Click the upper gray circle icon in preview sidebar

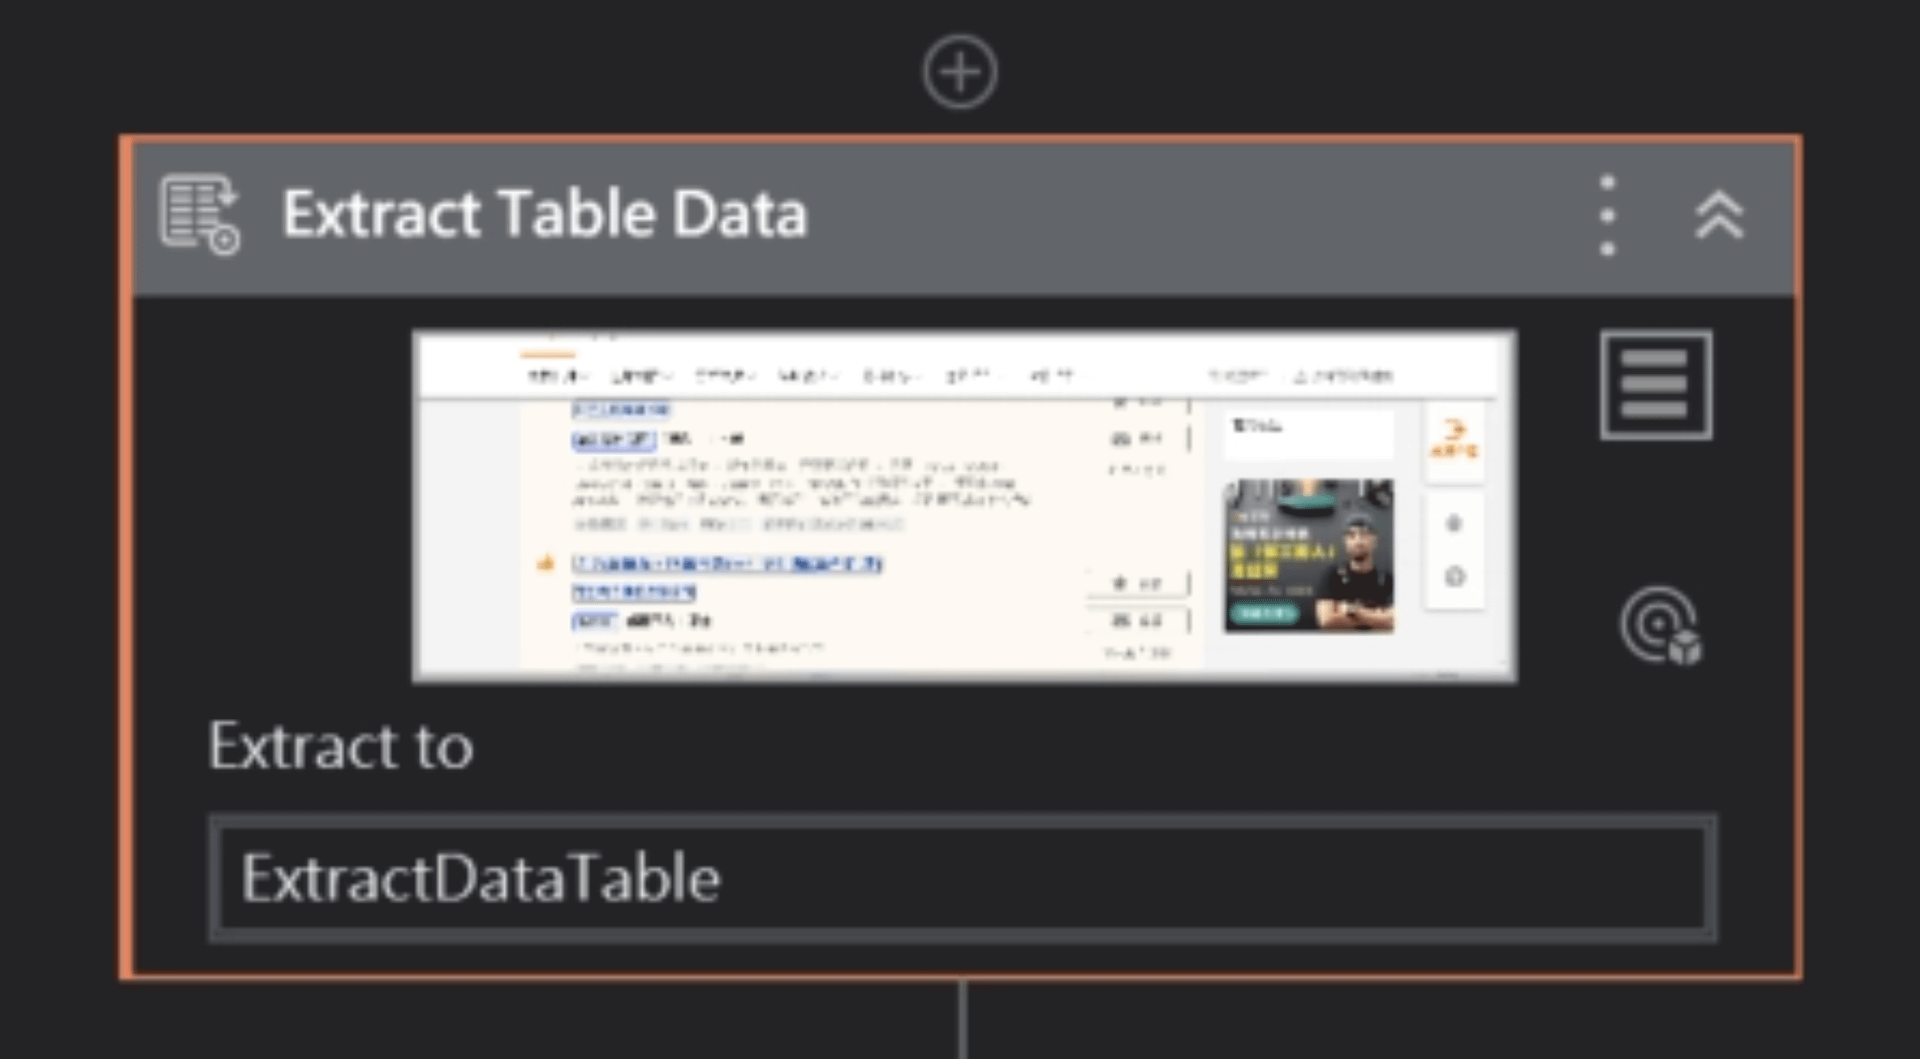1454,523
